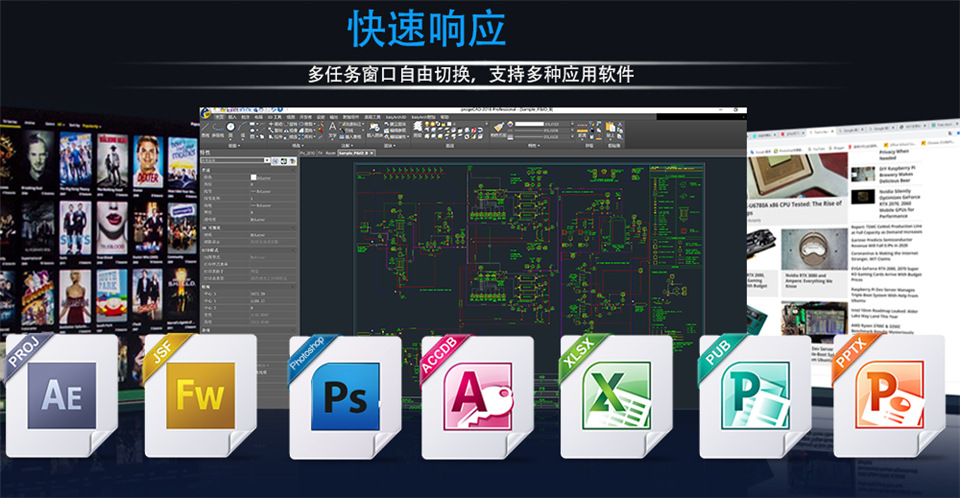Click the progeCAD application logo icon
Image resolution: width=960 pixels, height=498 pixels.
pos(204,113)
